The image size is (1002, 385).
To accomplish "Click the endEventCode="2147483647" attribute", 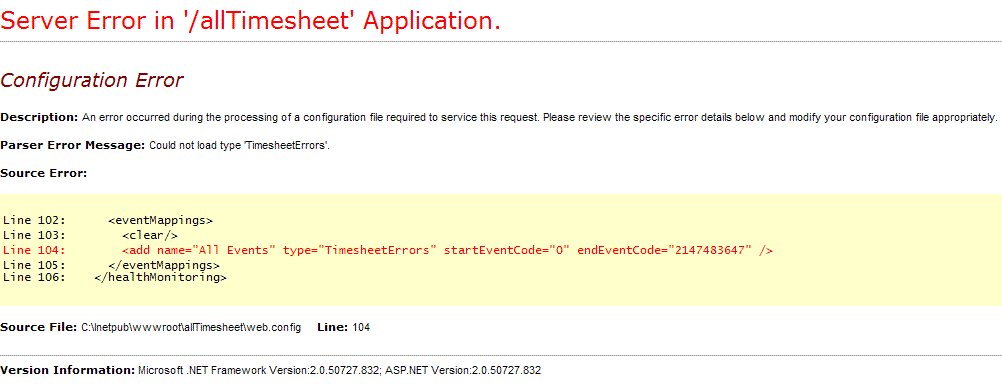I will (665, 250).
